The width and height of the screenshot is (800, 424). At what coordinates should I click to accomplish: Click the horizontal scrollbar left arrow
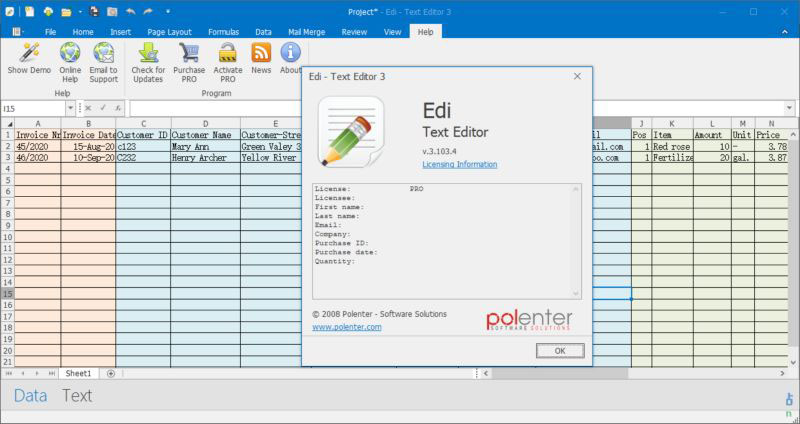[x=486, y=373]
